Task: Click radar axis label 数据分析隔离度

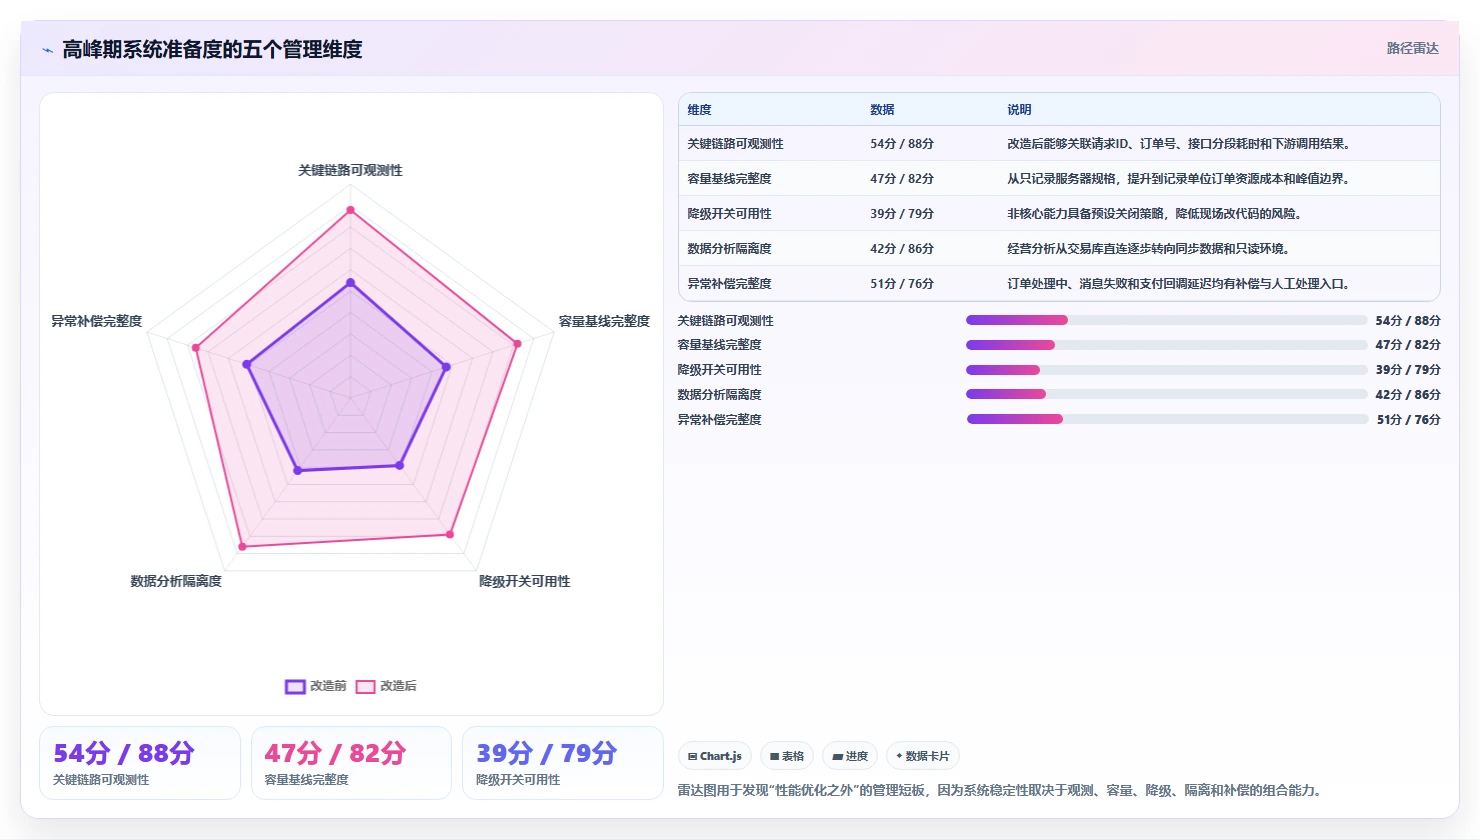Action: click(x=176, y=581)
